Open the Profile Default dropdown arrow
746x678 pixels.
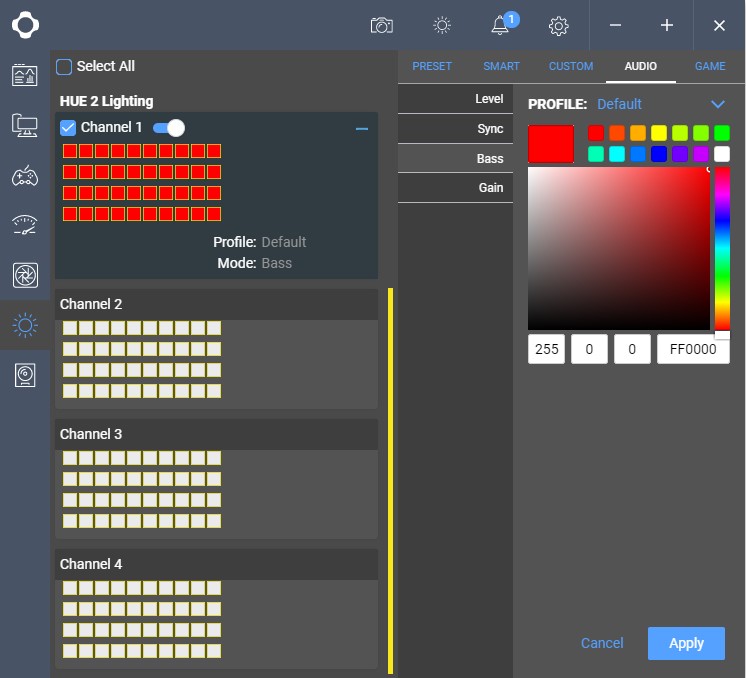[717, 104]
